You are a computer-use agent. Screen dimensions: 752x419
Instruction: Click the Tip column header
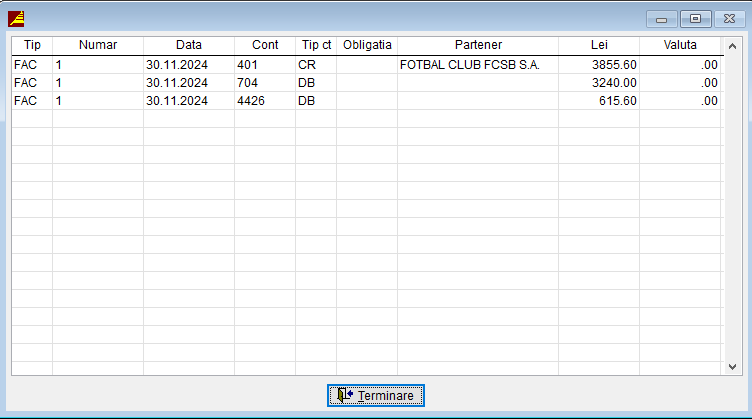[32, 45]
